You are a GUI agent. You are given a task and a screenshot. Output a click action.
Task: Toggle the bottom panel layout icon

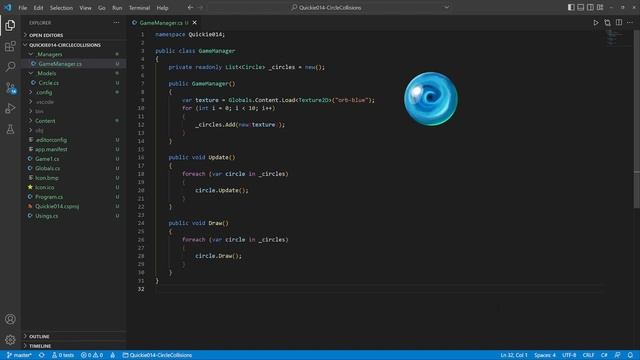point(580,7)
